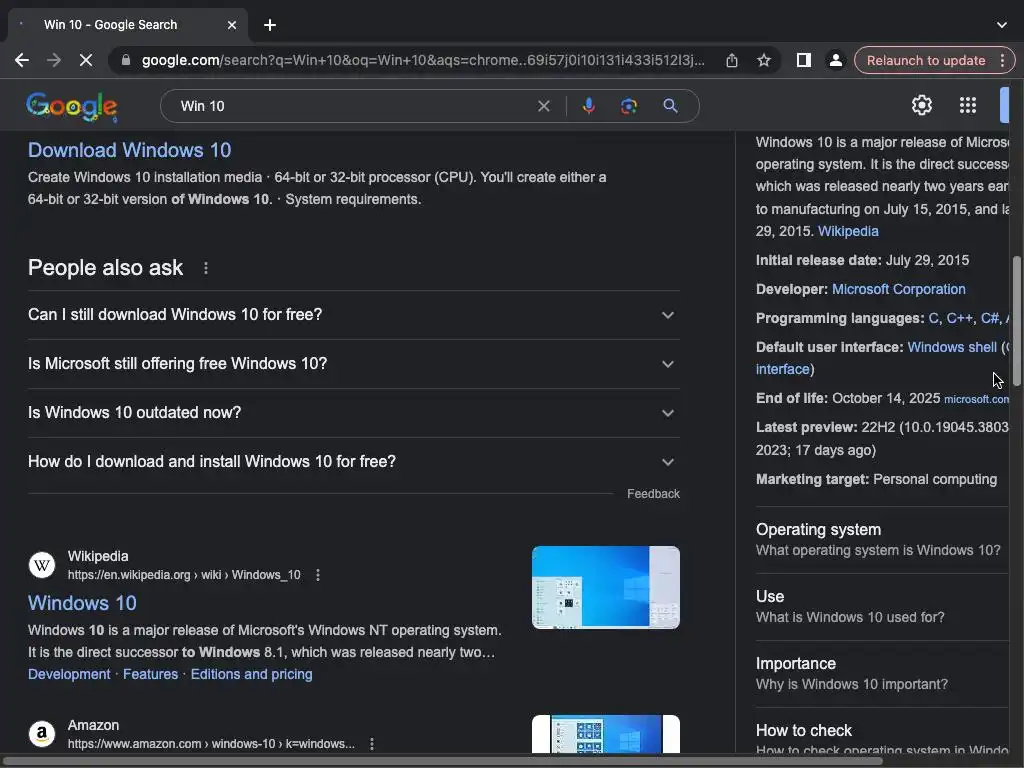Click the Amazon favicon in results
Screen dimensions: 1024x768
(42, 733)
